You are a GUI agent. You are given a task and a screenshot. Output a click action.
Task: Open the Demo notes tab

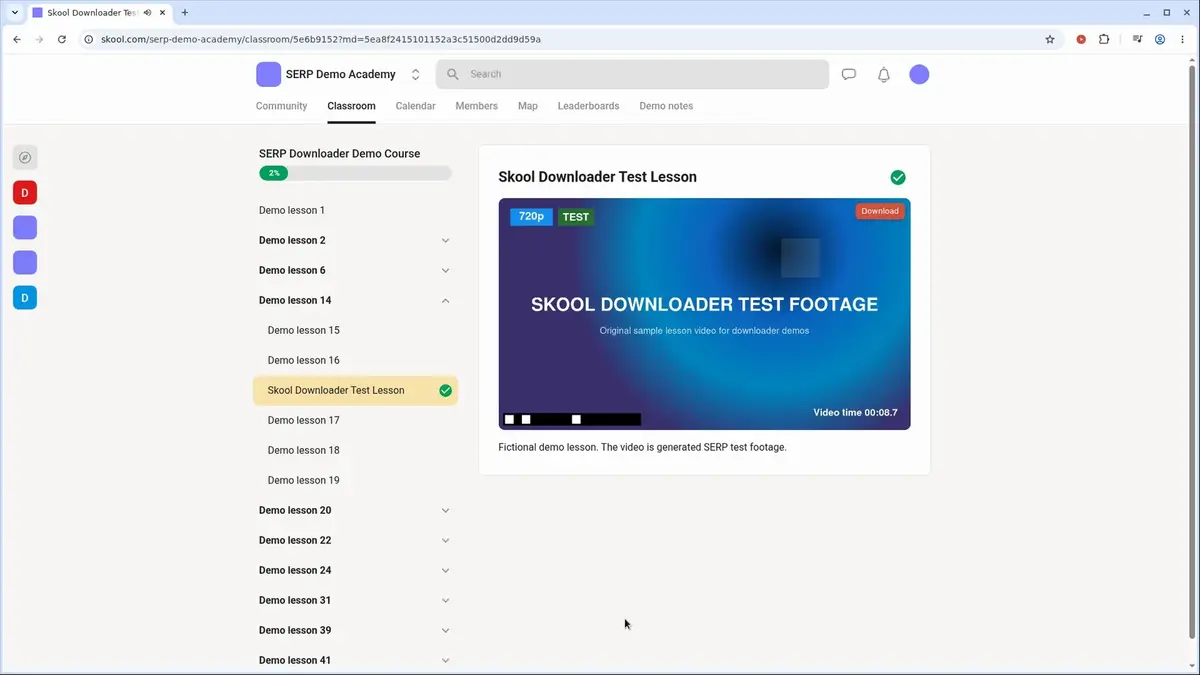[666, 106]
